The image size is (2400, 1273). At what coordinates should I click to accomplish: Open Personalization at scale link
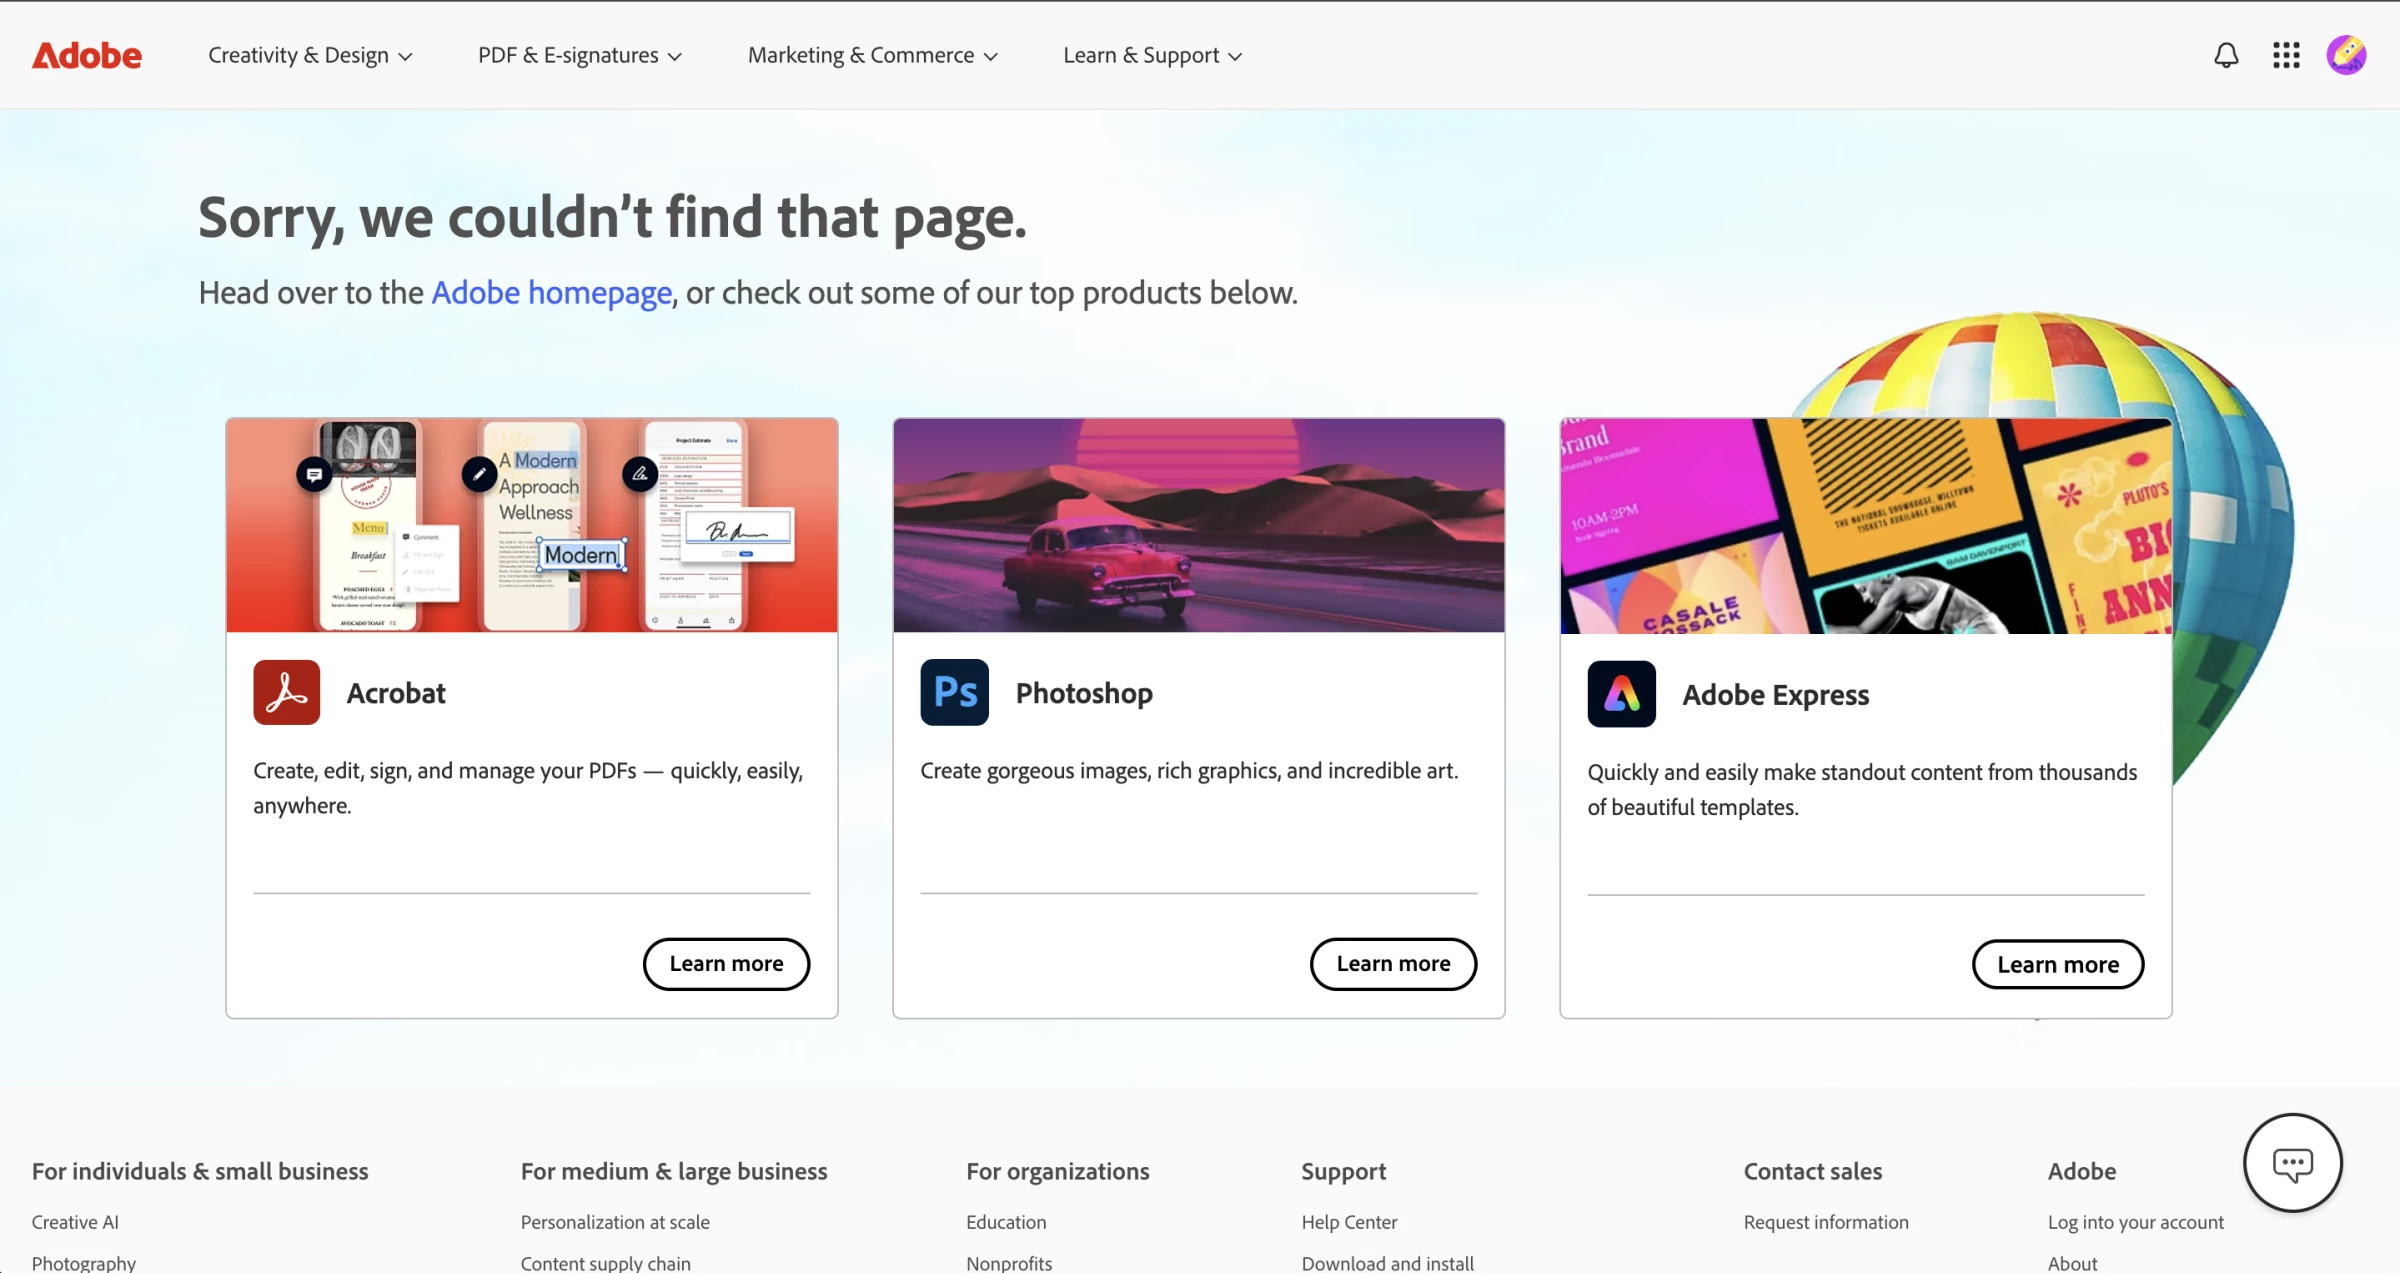(615, 1222)
